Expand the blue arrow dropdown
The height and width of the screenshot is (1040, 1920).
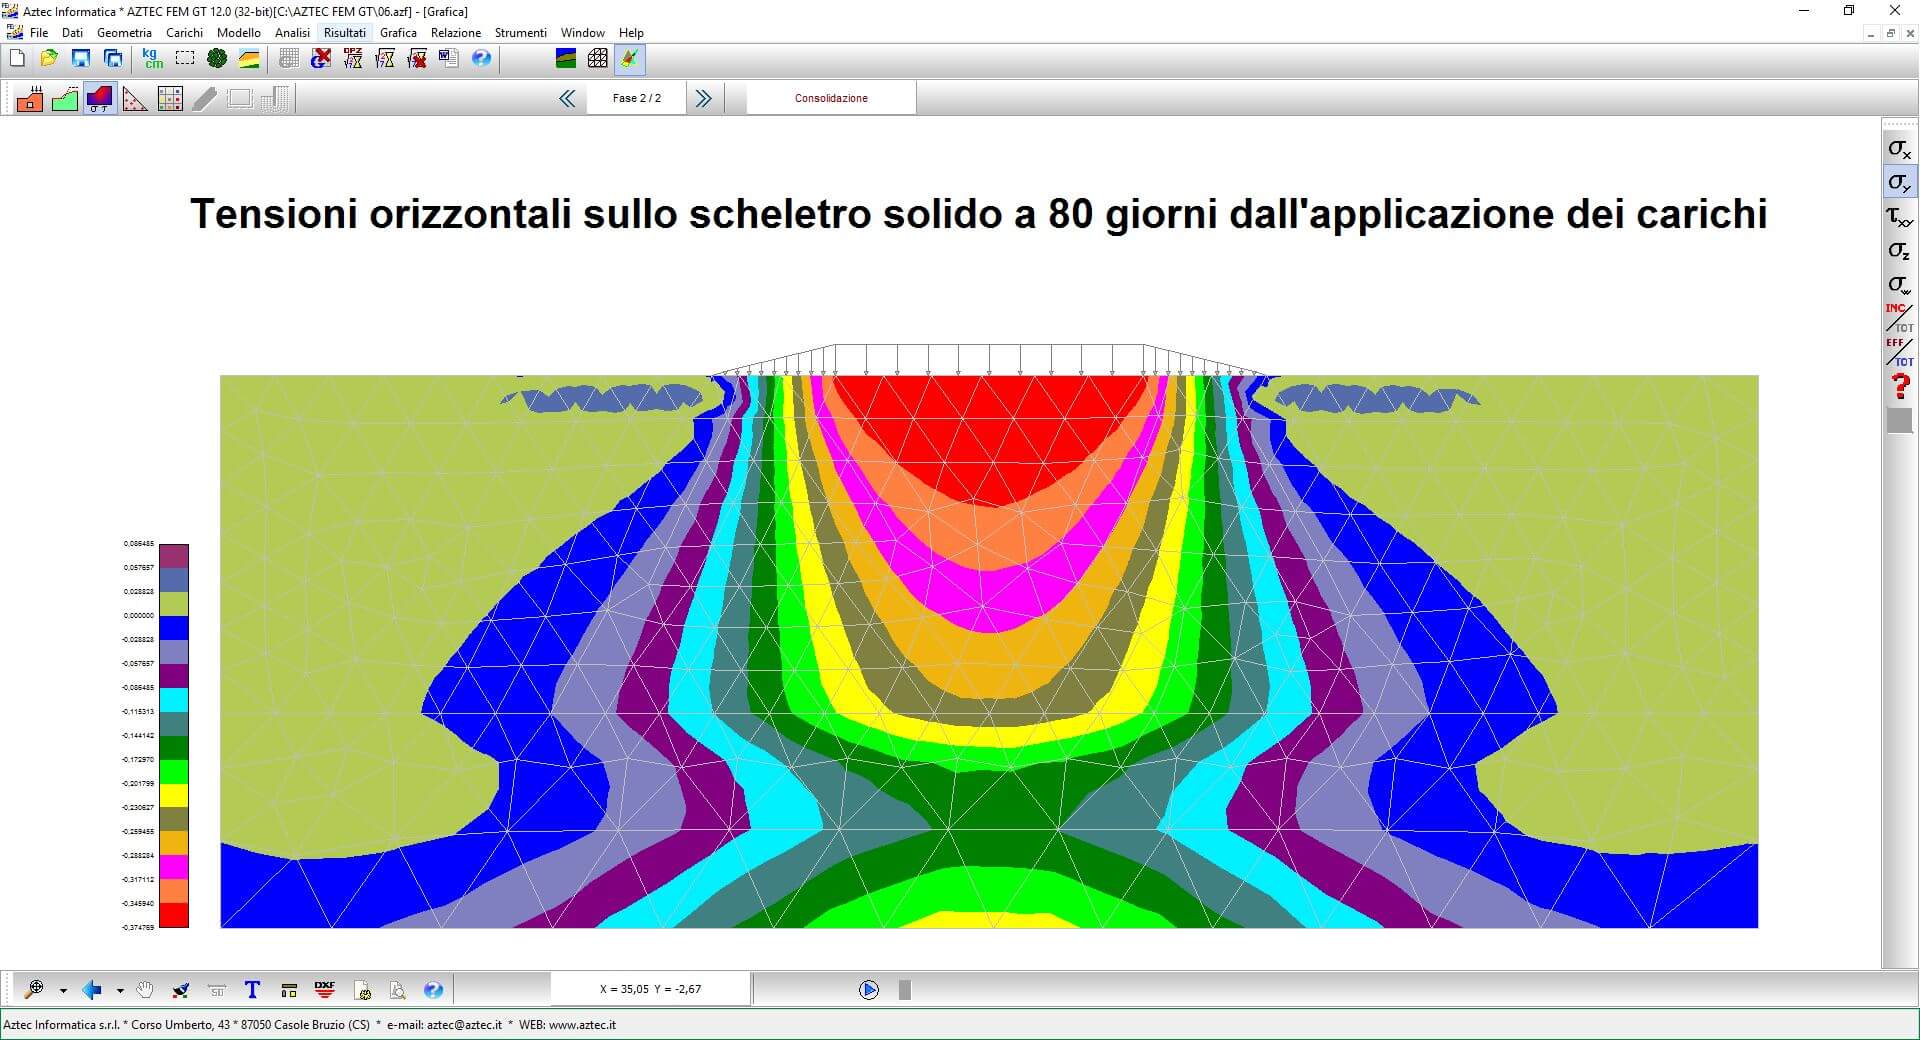pyautogui.click(x=120, y=991)
